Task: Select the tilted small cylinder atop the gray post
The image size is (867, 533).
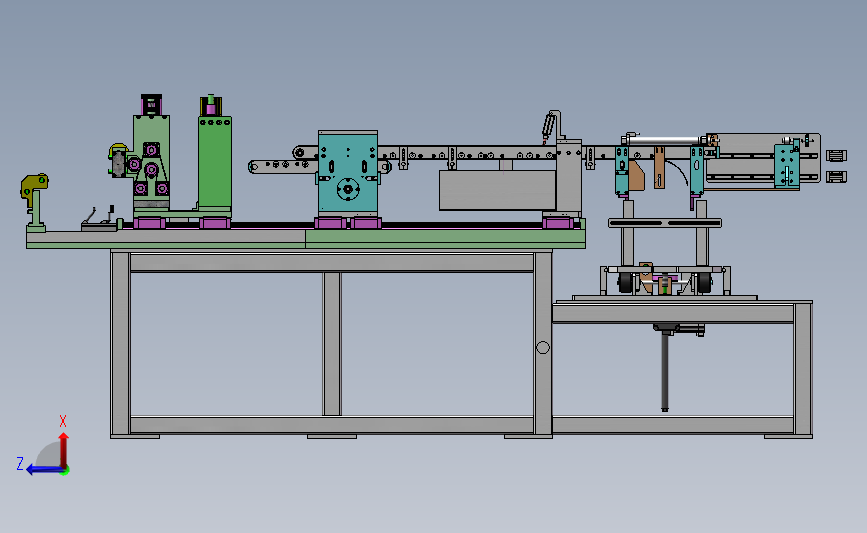Action: [x=549, y=126]
